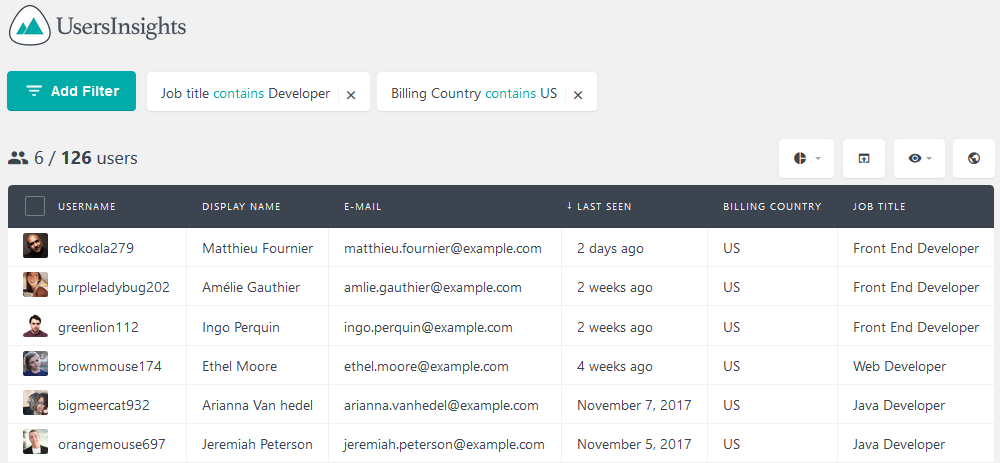Open the greenlion112 username link
This screenshot has height=463, width=1000.
[98, 327]
